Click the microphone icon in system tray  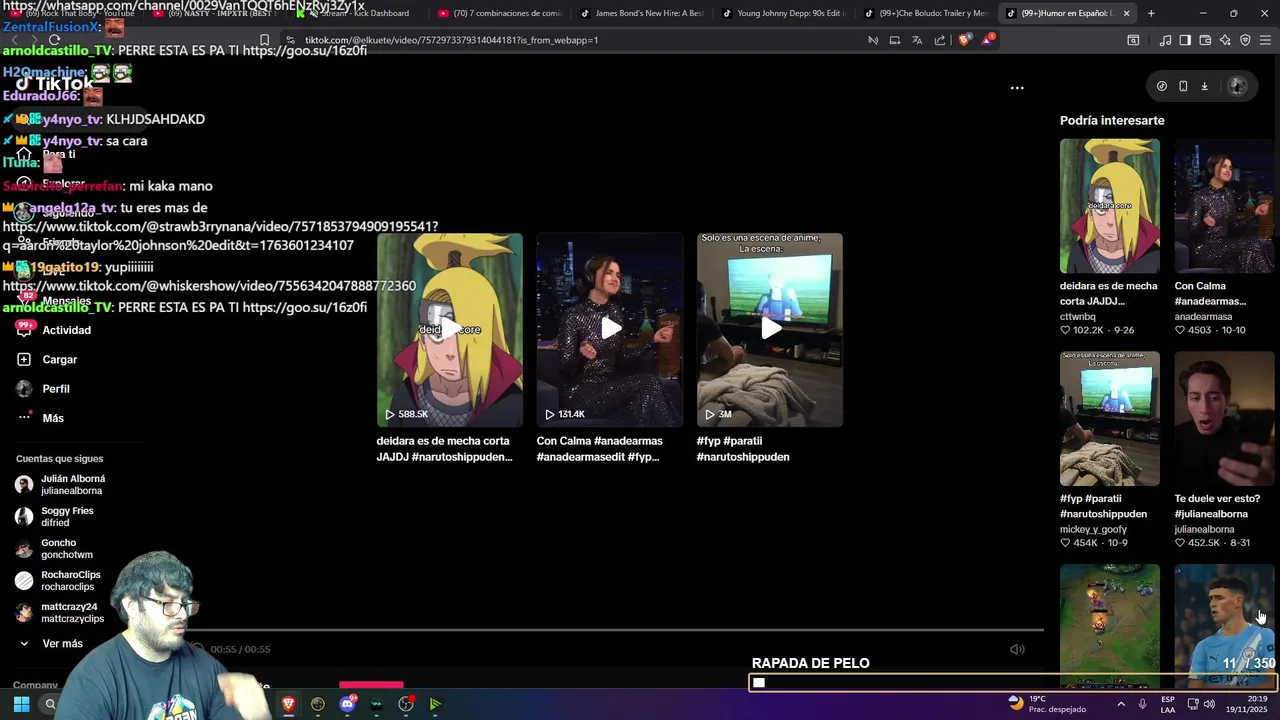pyautogui.click(x=1142, y=704)
